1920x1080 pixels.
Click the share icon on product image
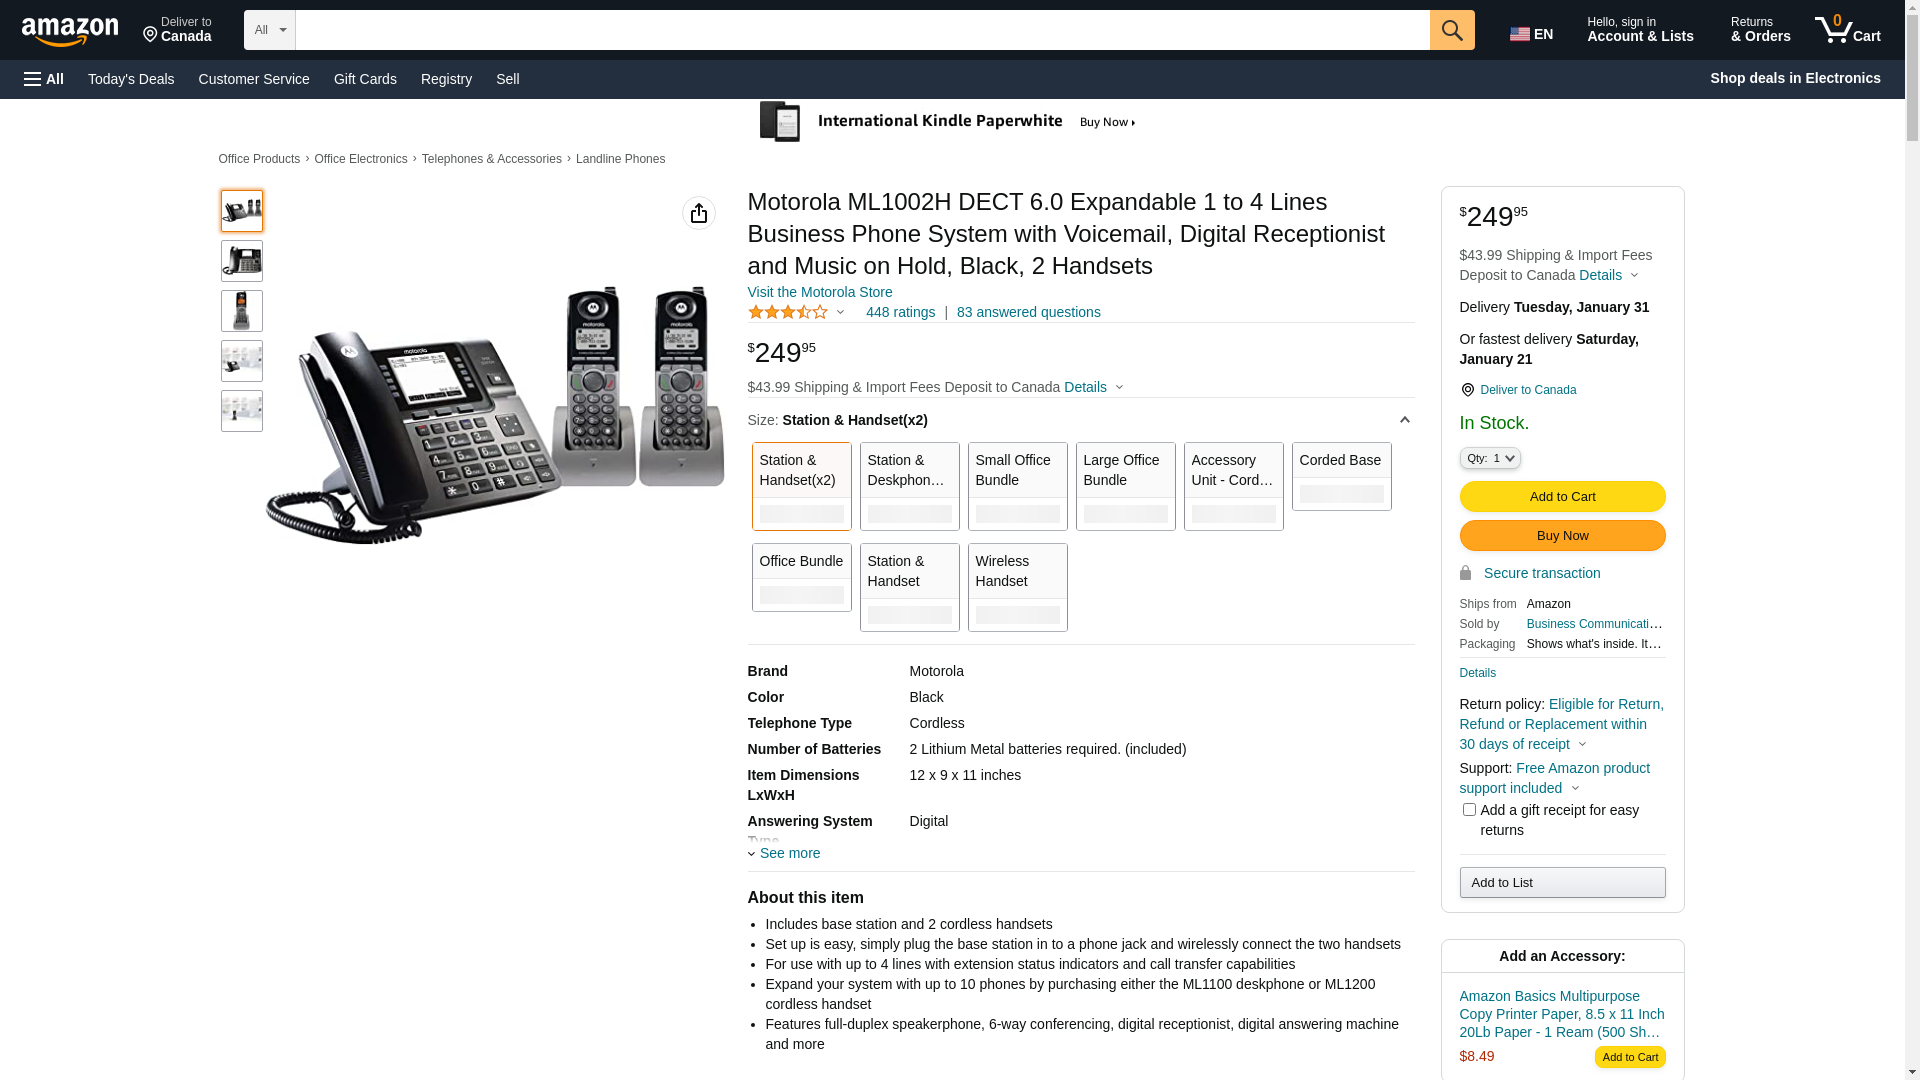(x=698, y=213)
